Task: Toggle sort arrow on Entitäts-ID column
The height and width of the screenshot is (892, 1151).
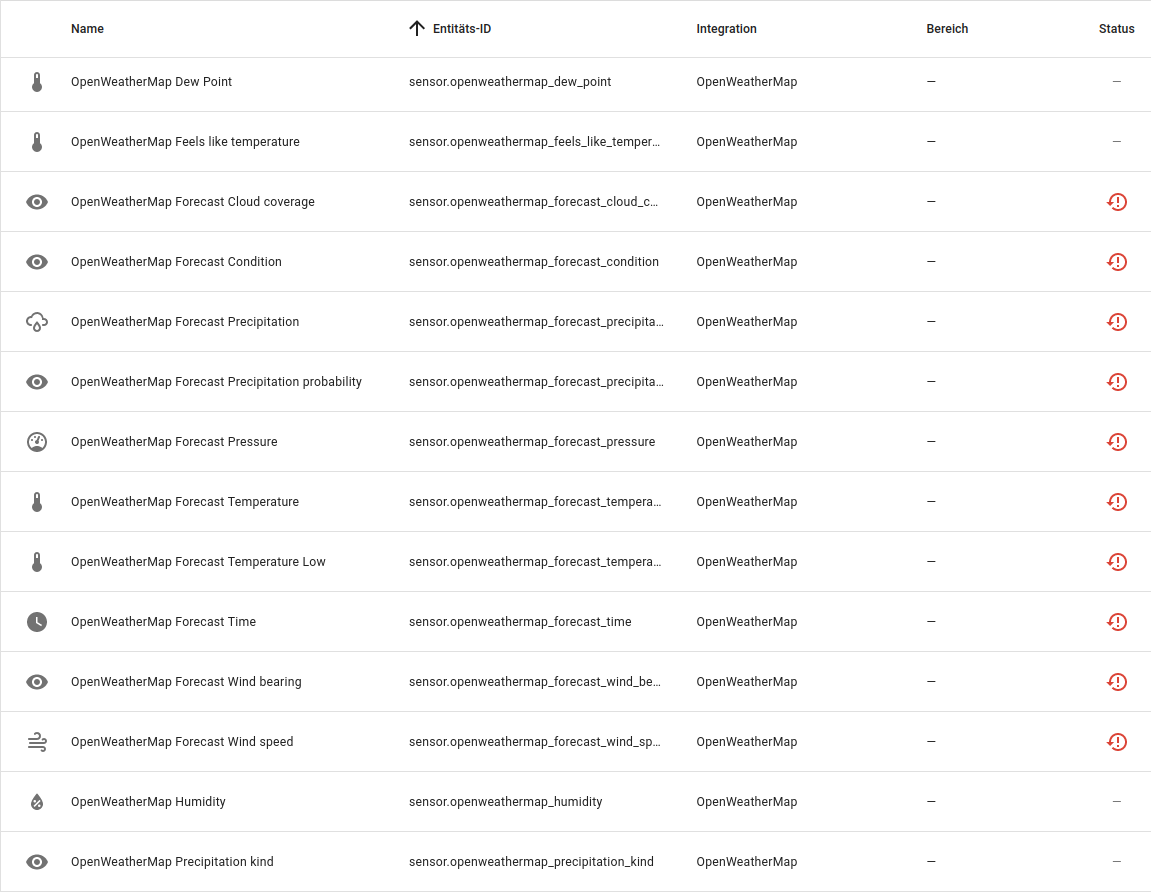Action: click(x=417, y=29)
